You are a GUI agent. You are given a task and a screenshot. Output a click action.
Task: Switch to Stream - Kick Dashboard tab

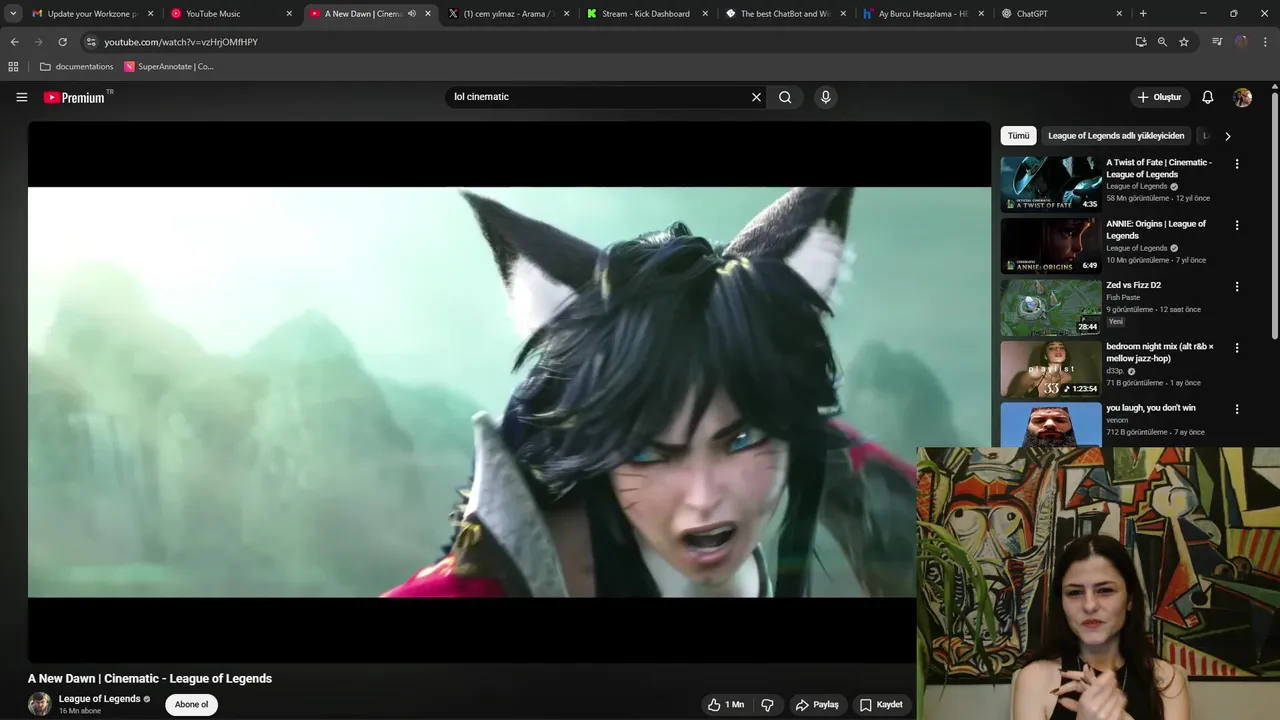pos(647,14)
